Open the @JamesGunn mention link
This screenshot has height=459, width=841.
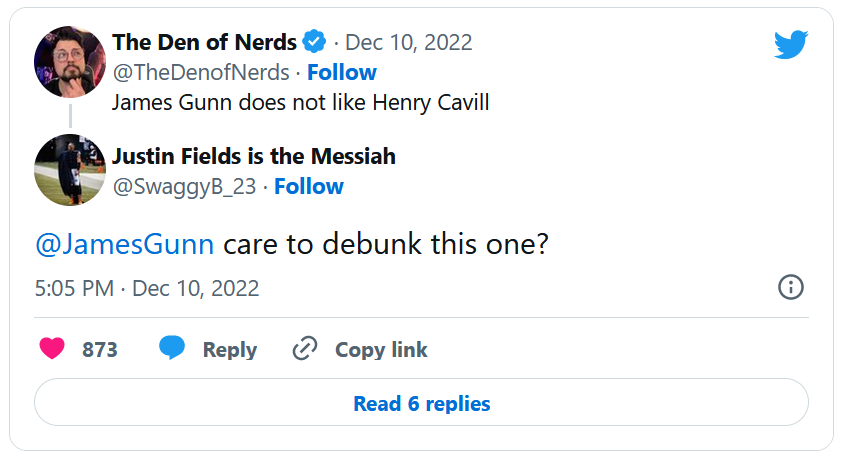click(124, 245)
